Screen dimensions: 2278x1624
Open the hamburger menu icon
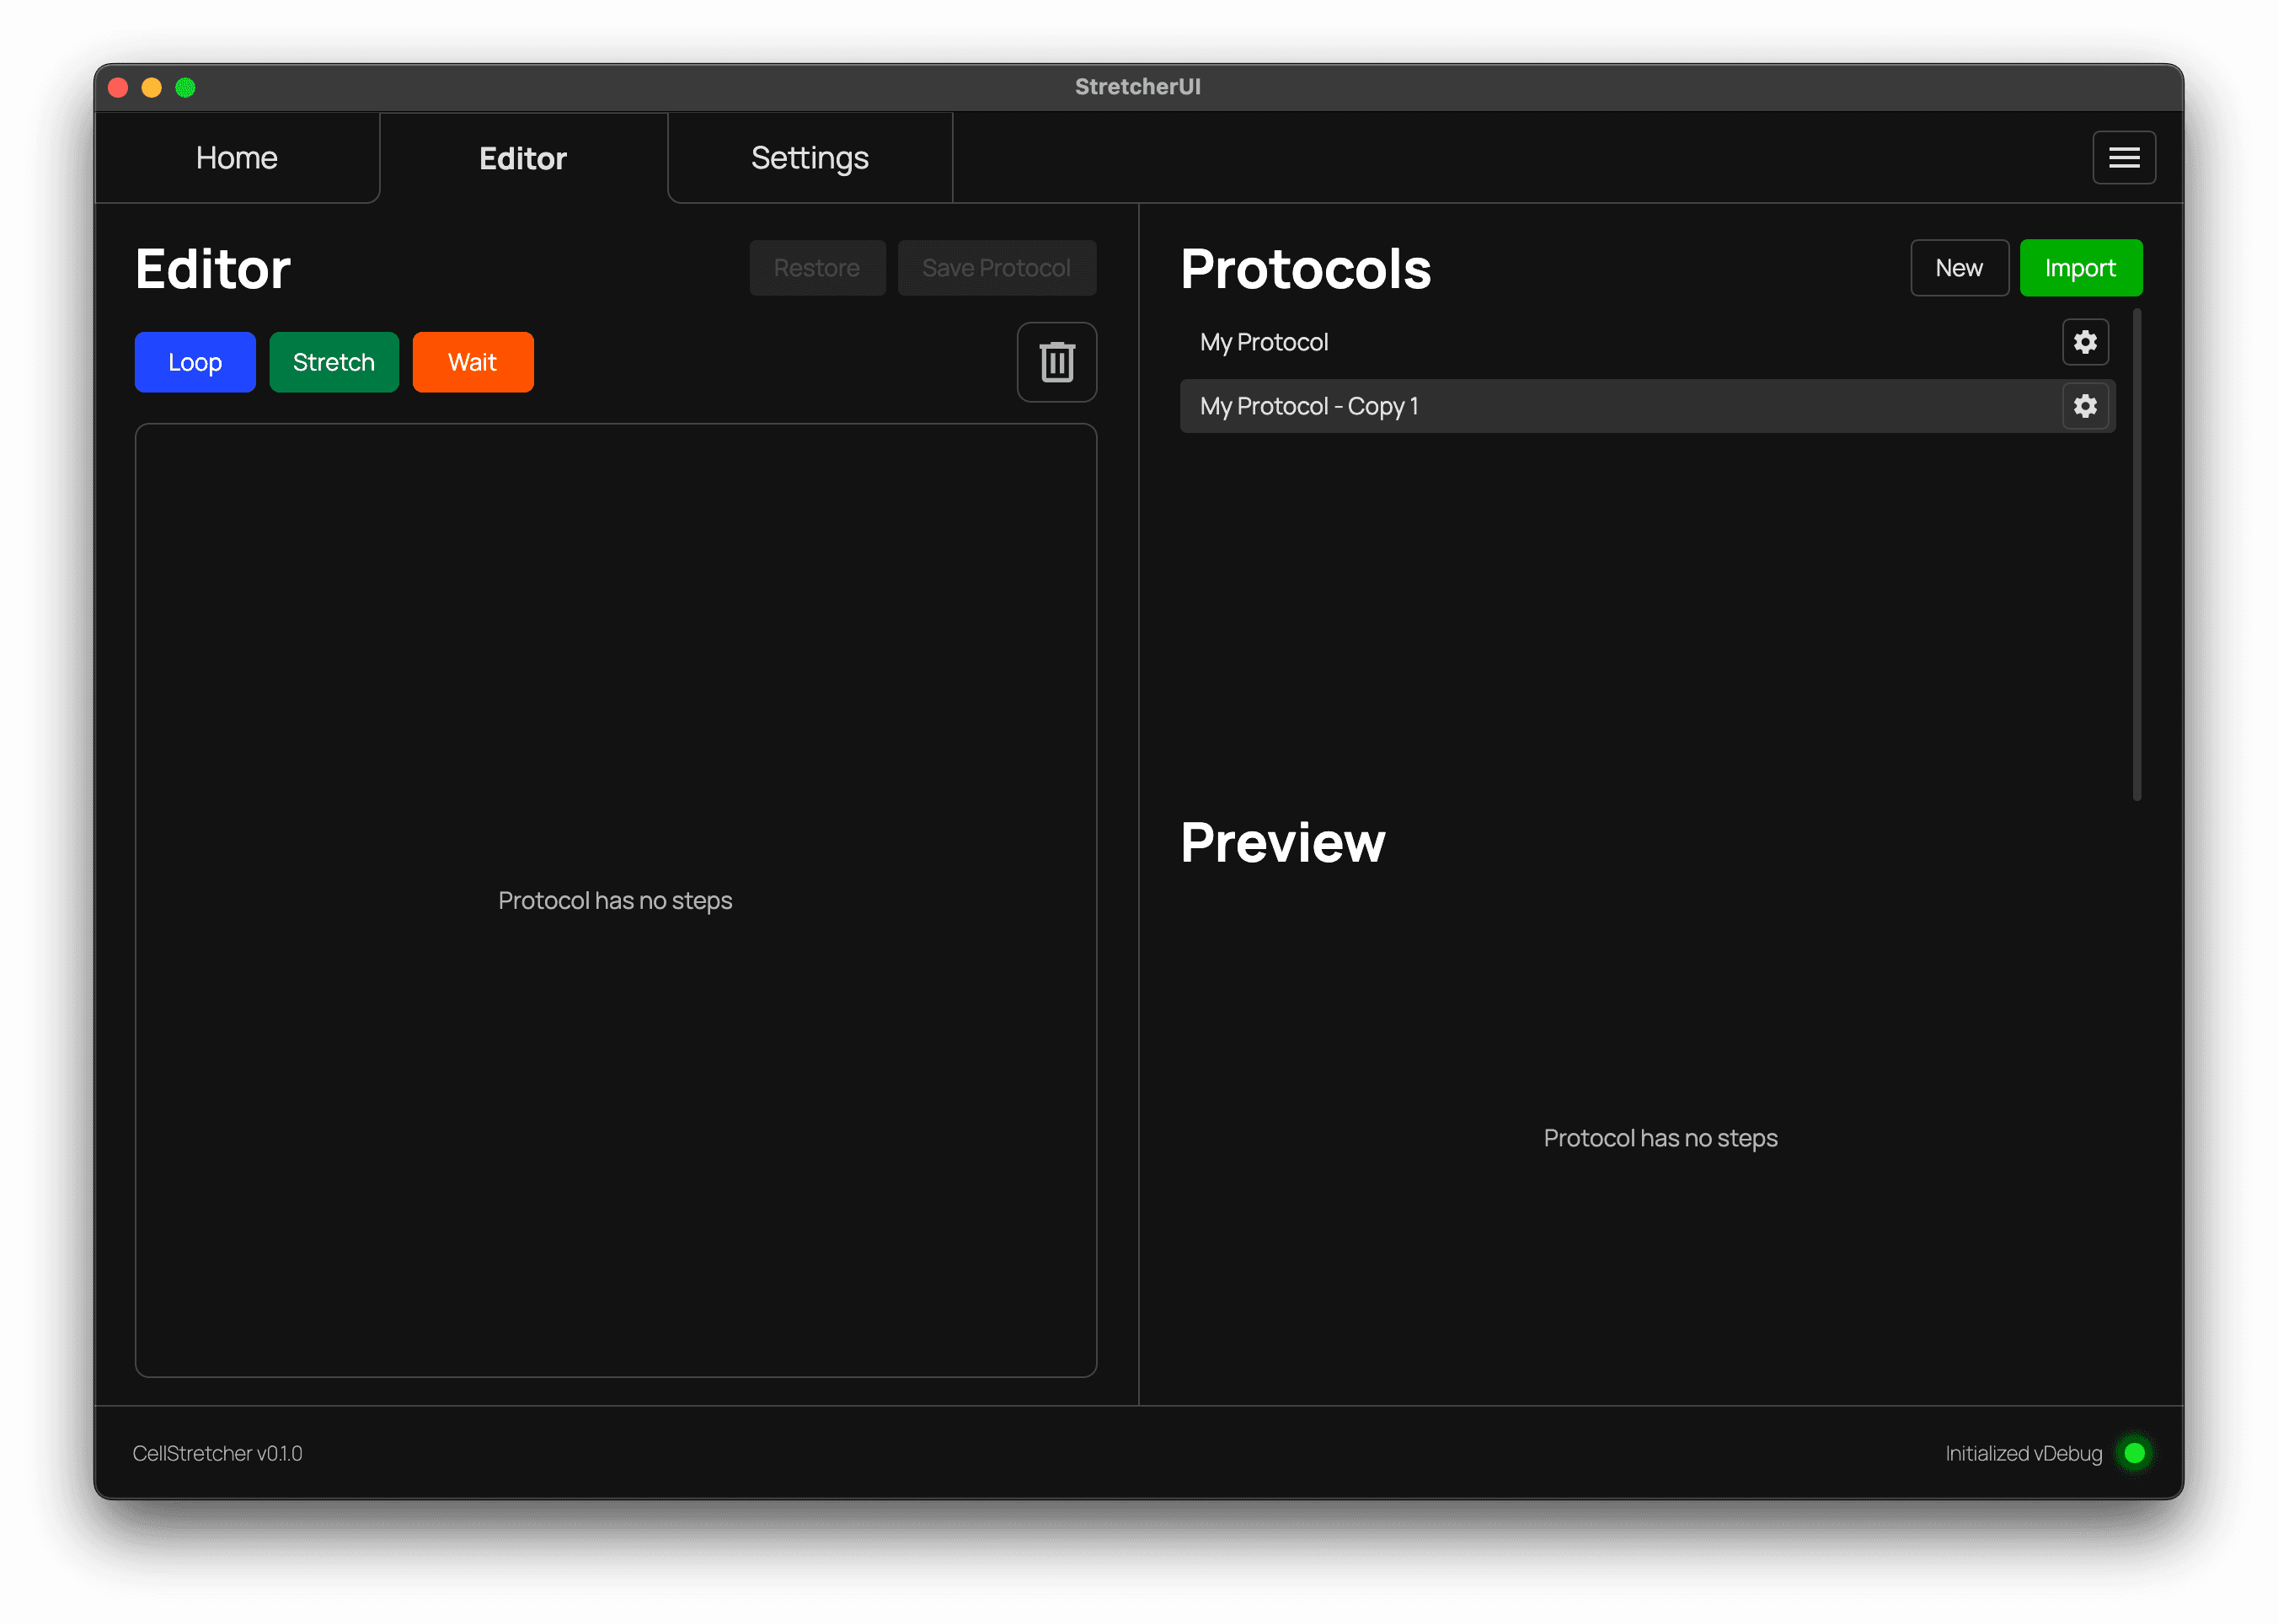[2123, 158]
